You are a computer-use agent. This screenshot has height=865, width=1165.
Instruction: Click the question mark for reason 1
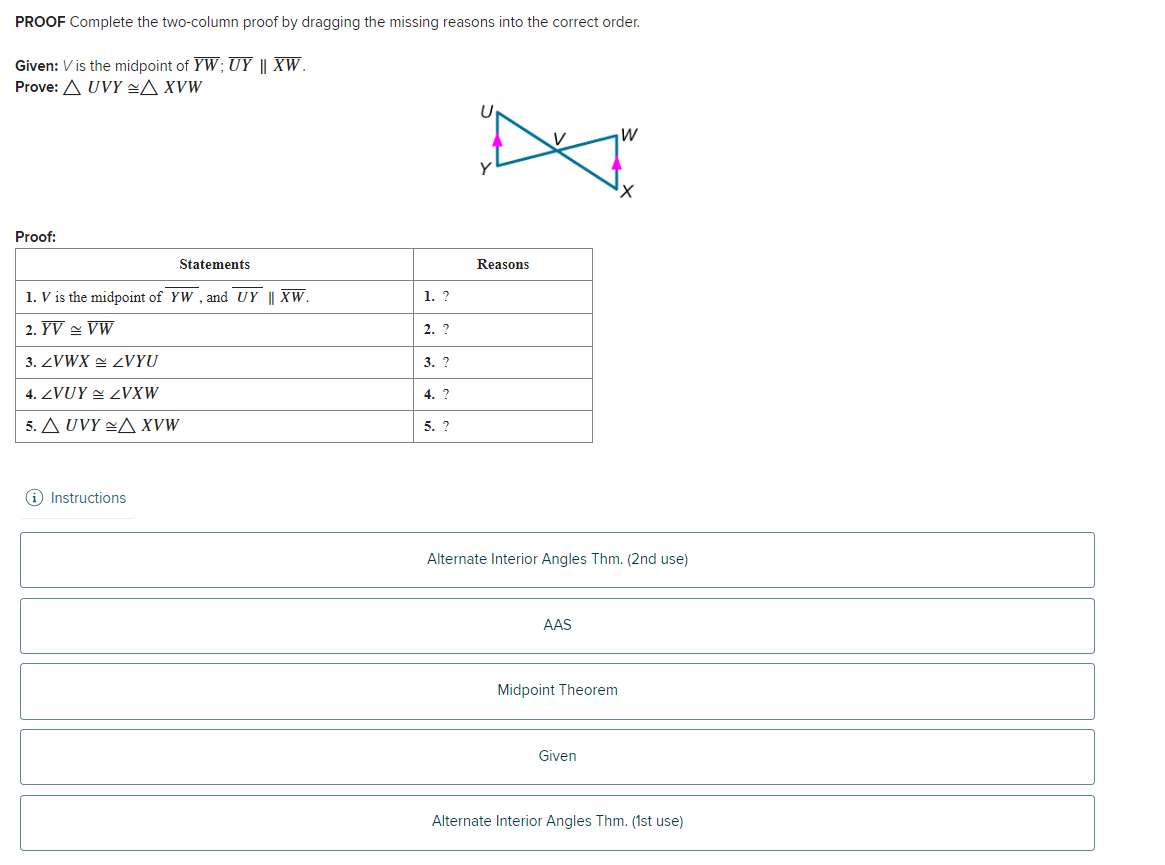tap(446, 295)
